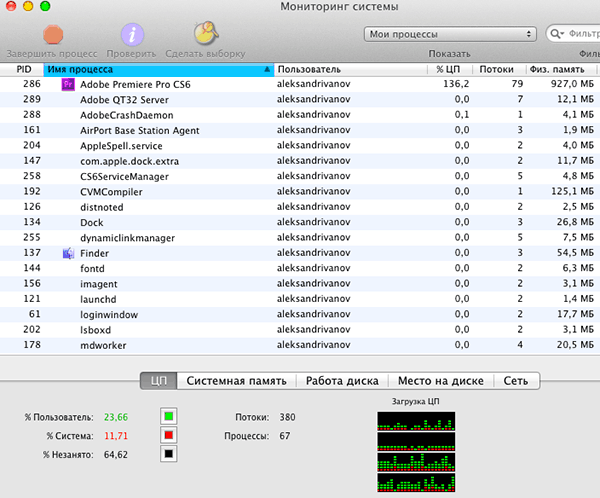
Task: Click the yellow minimize window button
Action: tap(28, 6)
